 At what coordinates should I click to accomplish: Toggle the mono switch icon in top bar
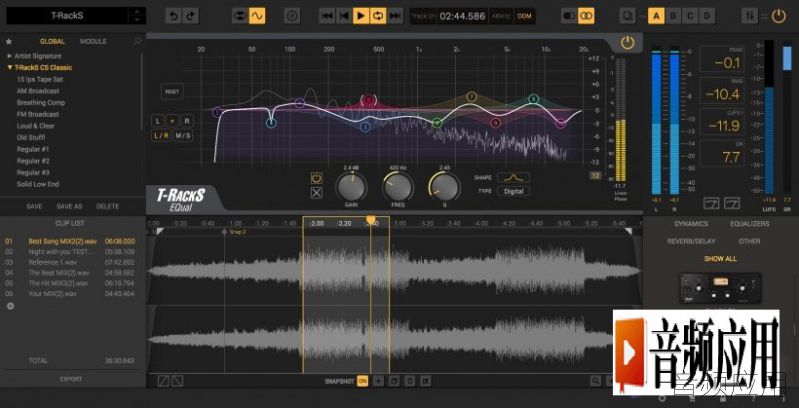(569, 16)
